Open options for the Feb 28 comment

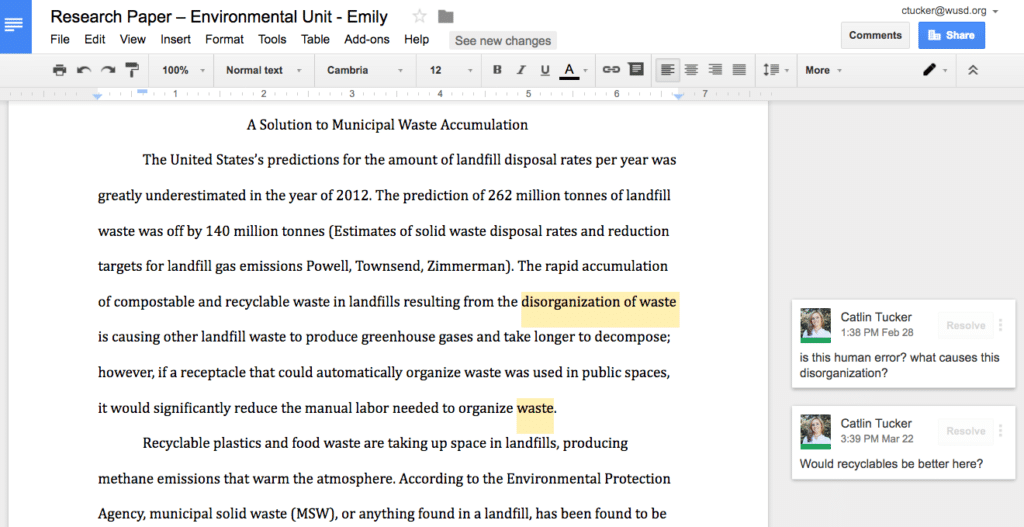pyautogui.click(x=1000, y=325)
